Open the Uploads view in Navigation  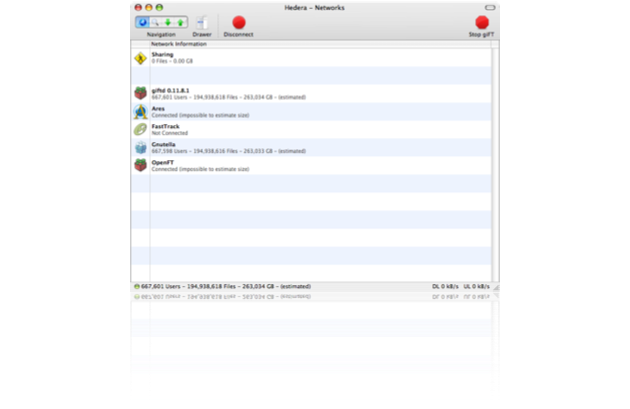pos(181,21)
